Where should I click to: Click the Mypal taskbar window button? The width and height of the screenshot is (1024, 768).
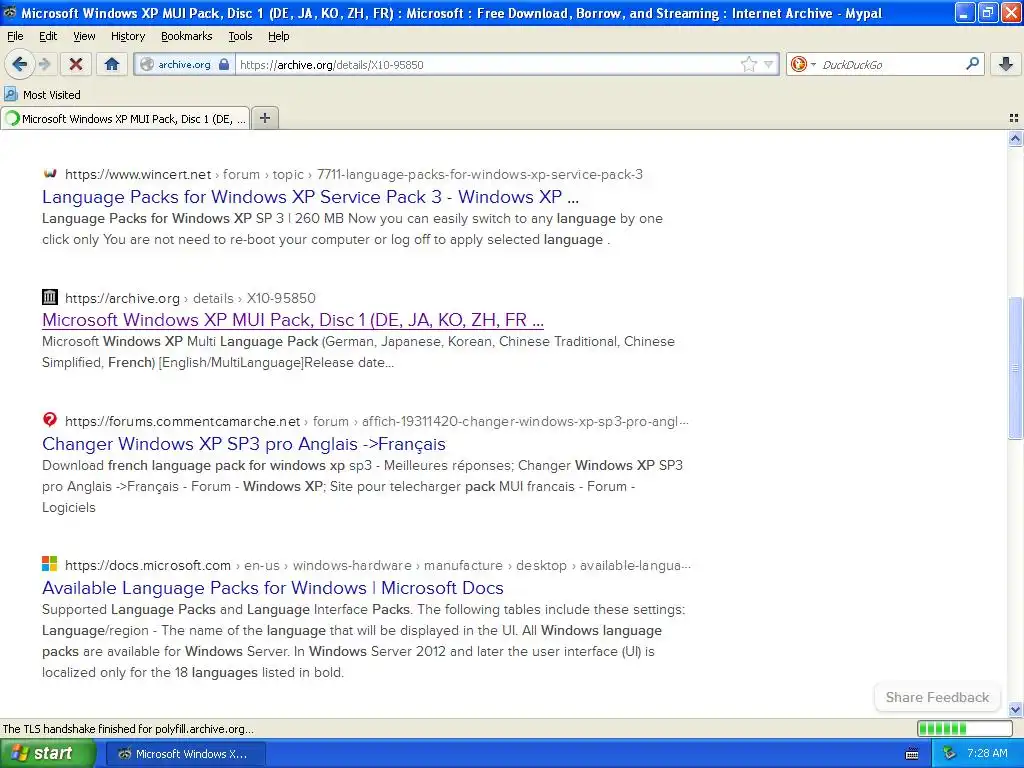[x=185, y=754]
